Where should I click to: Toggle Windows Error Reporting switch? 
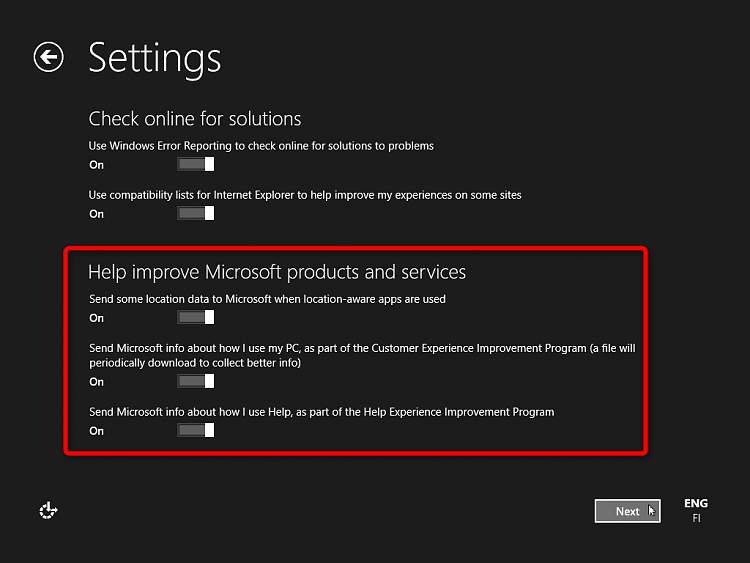[196, 164]
